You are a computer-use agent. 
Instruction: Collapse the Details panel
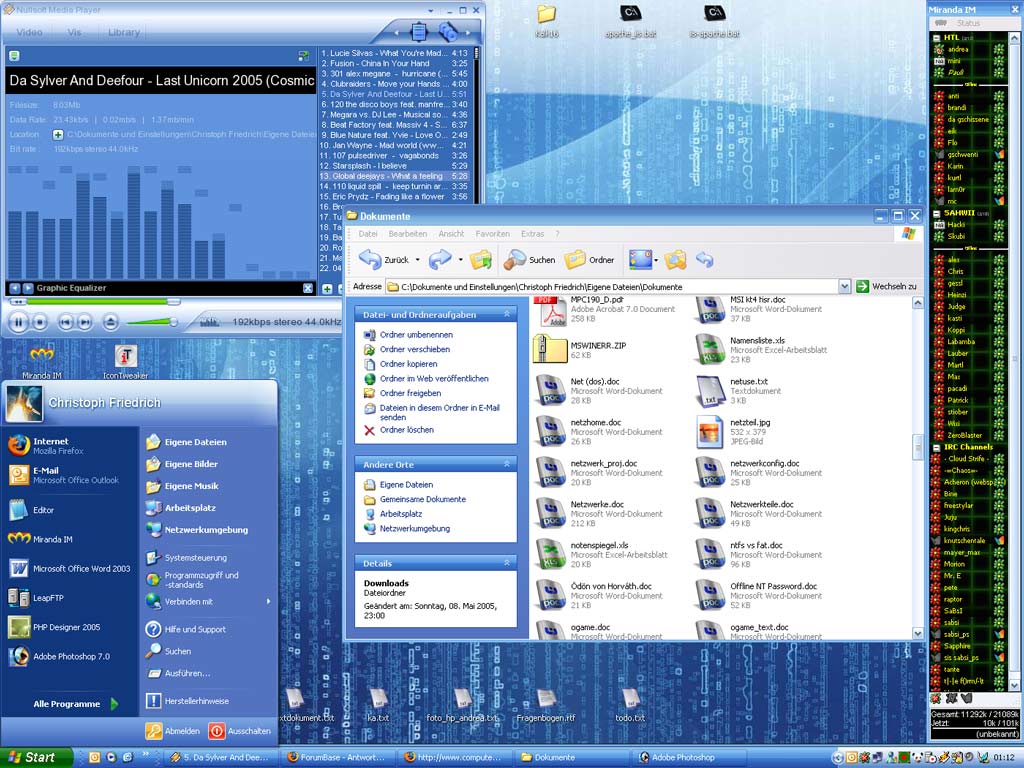click(507, 563)
